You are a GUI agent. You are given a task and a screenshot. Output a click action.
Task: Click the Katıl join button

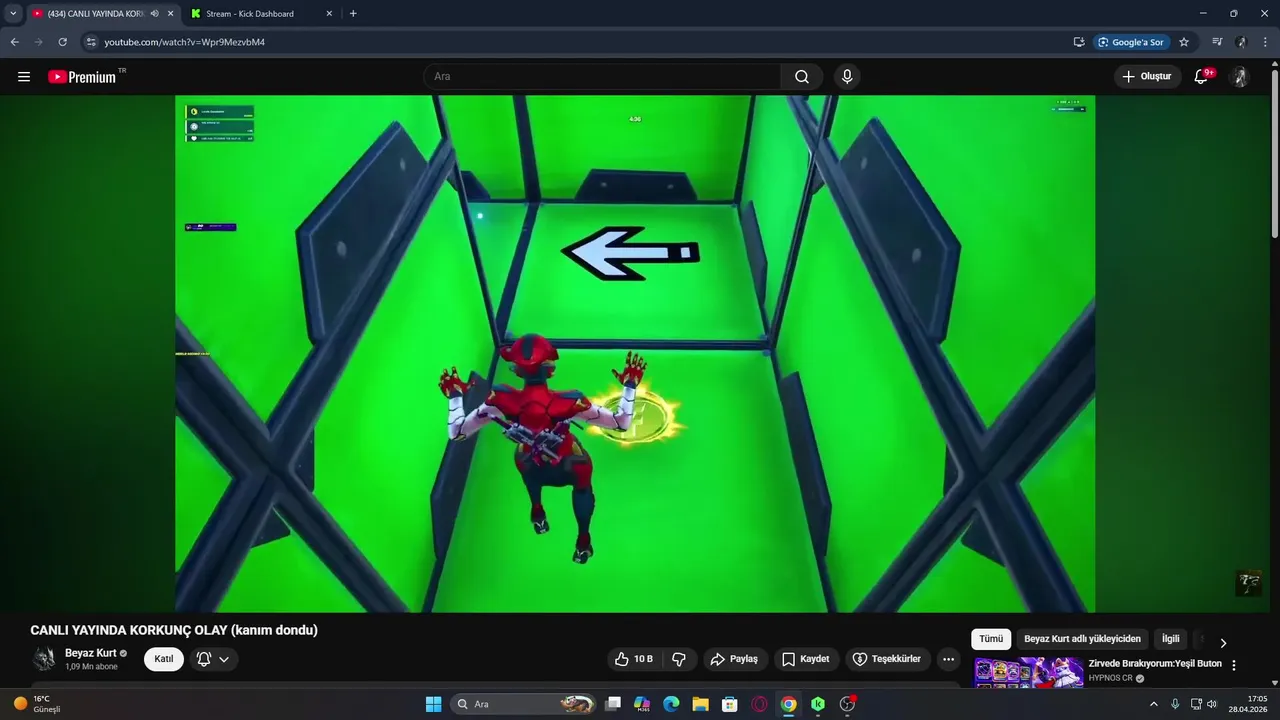164,659
